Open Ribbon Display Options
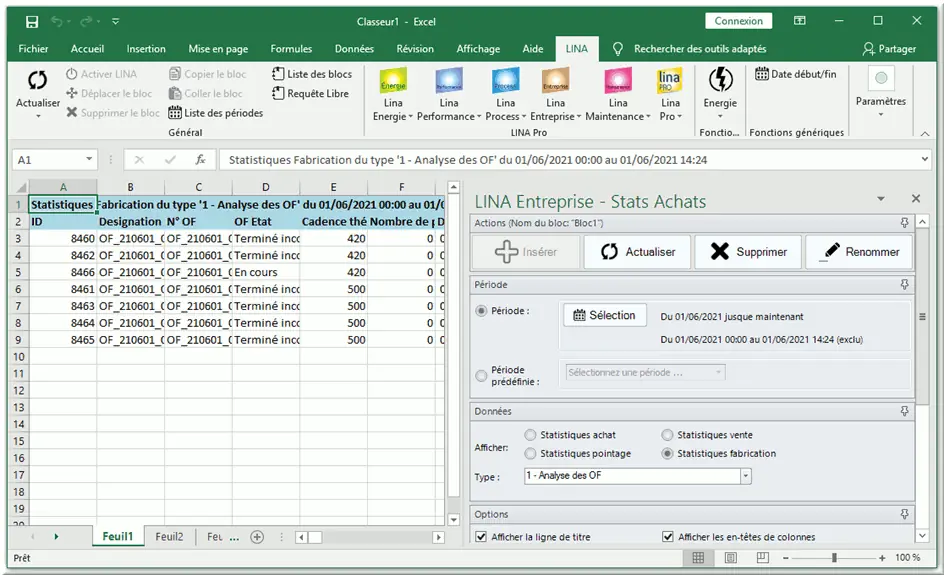This screenshot has width=944, height=575. pos(800,20)
